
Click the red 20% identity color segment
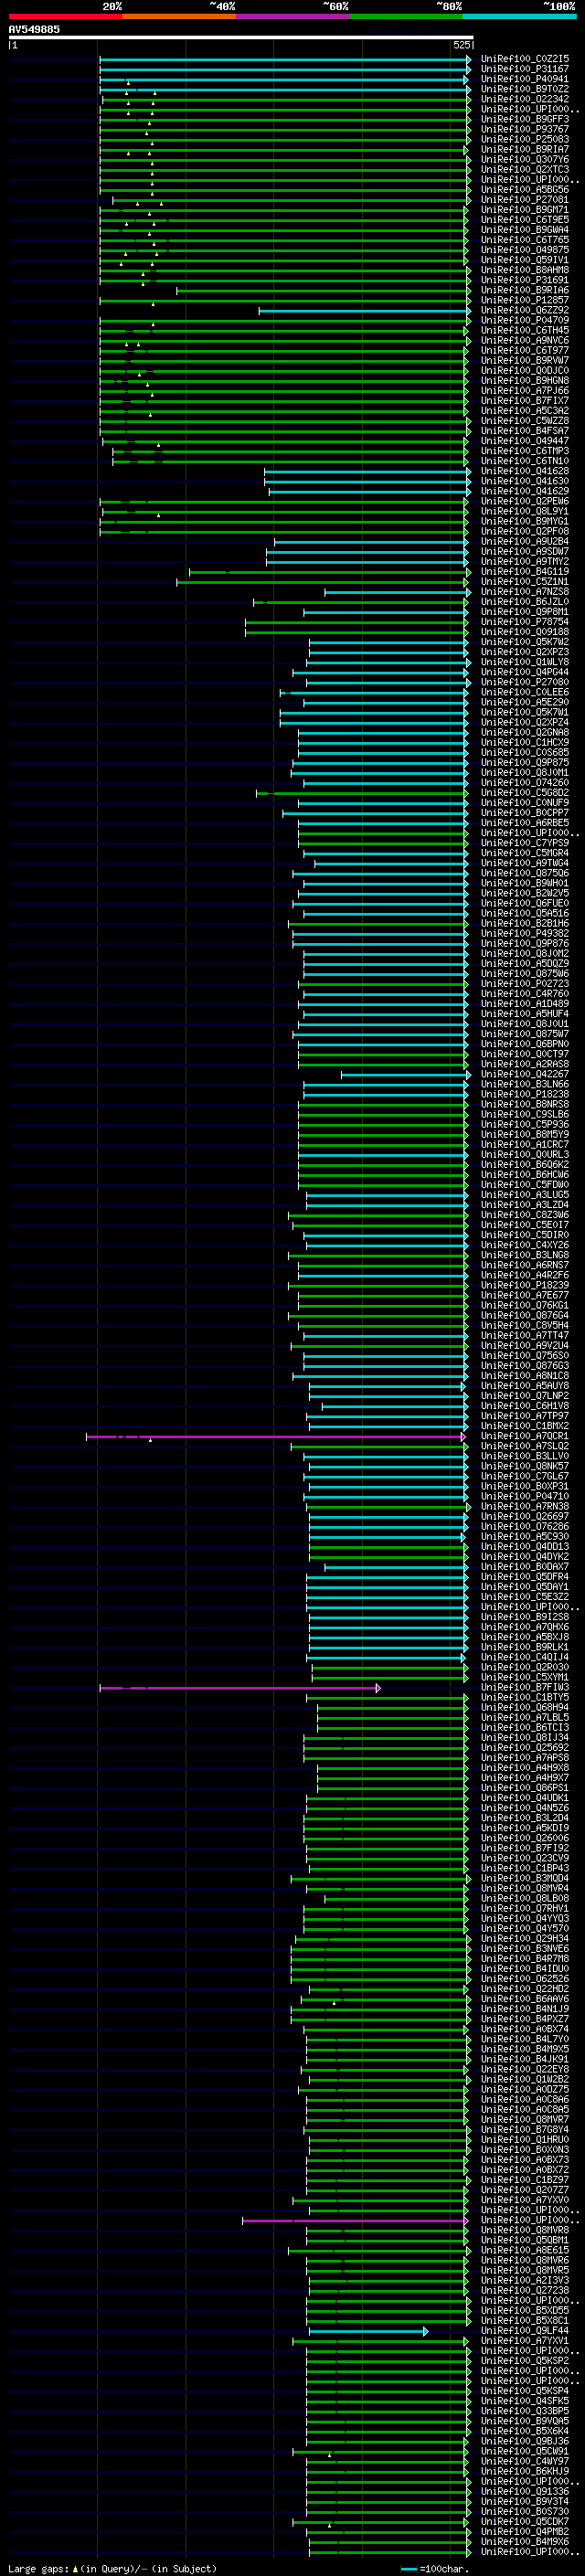(65, 17)
